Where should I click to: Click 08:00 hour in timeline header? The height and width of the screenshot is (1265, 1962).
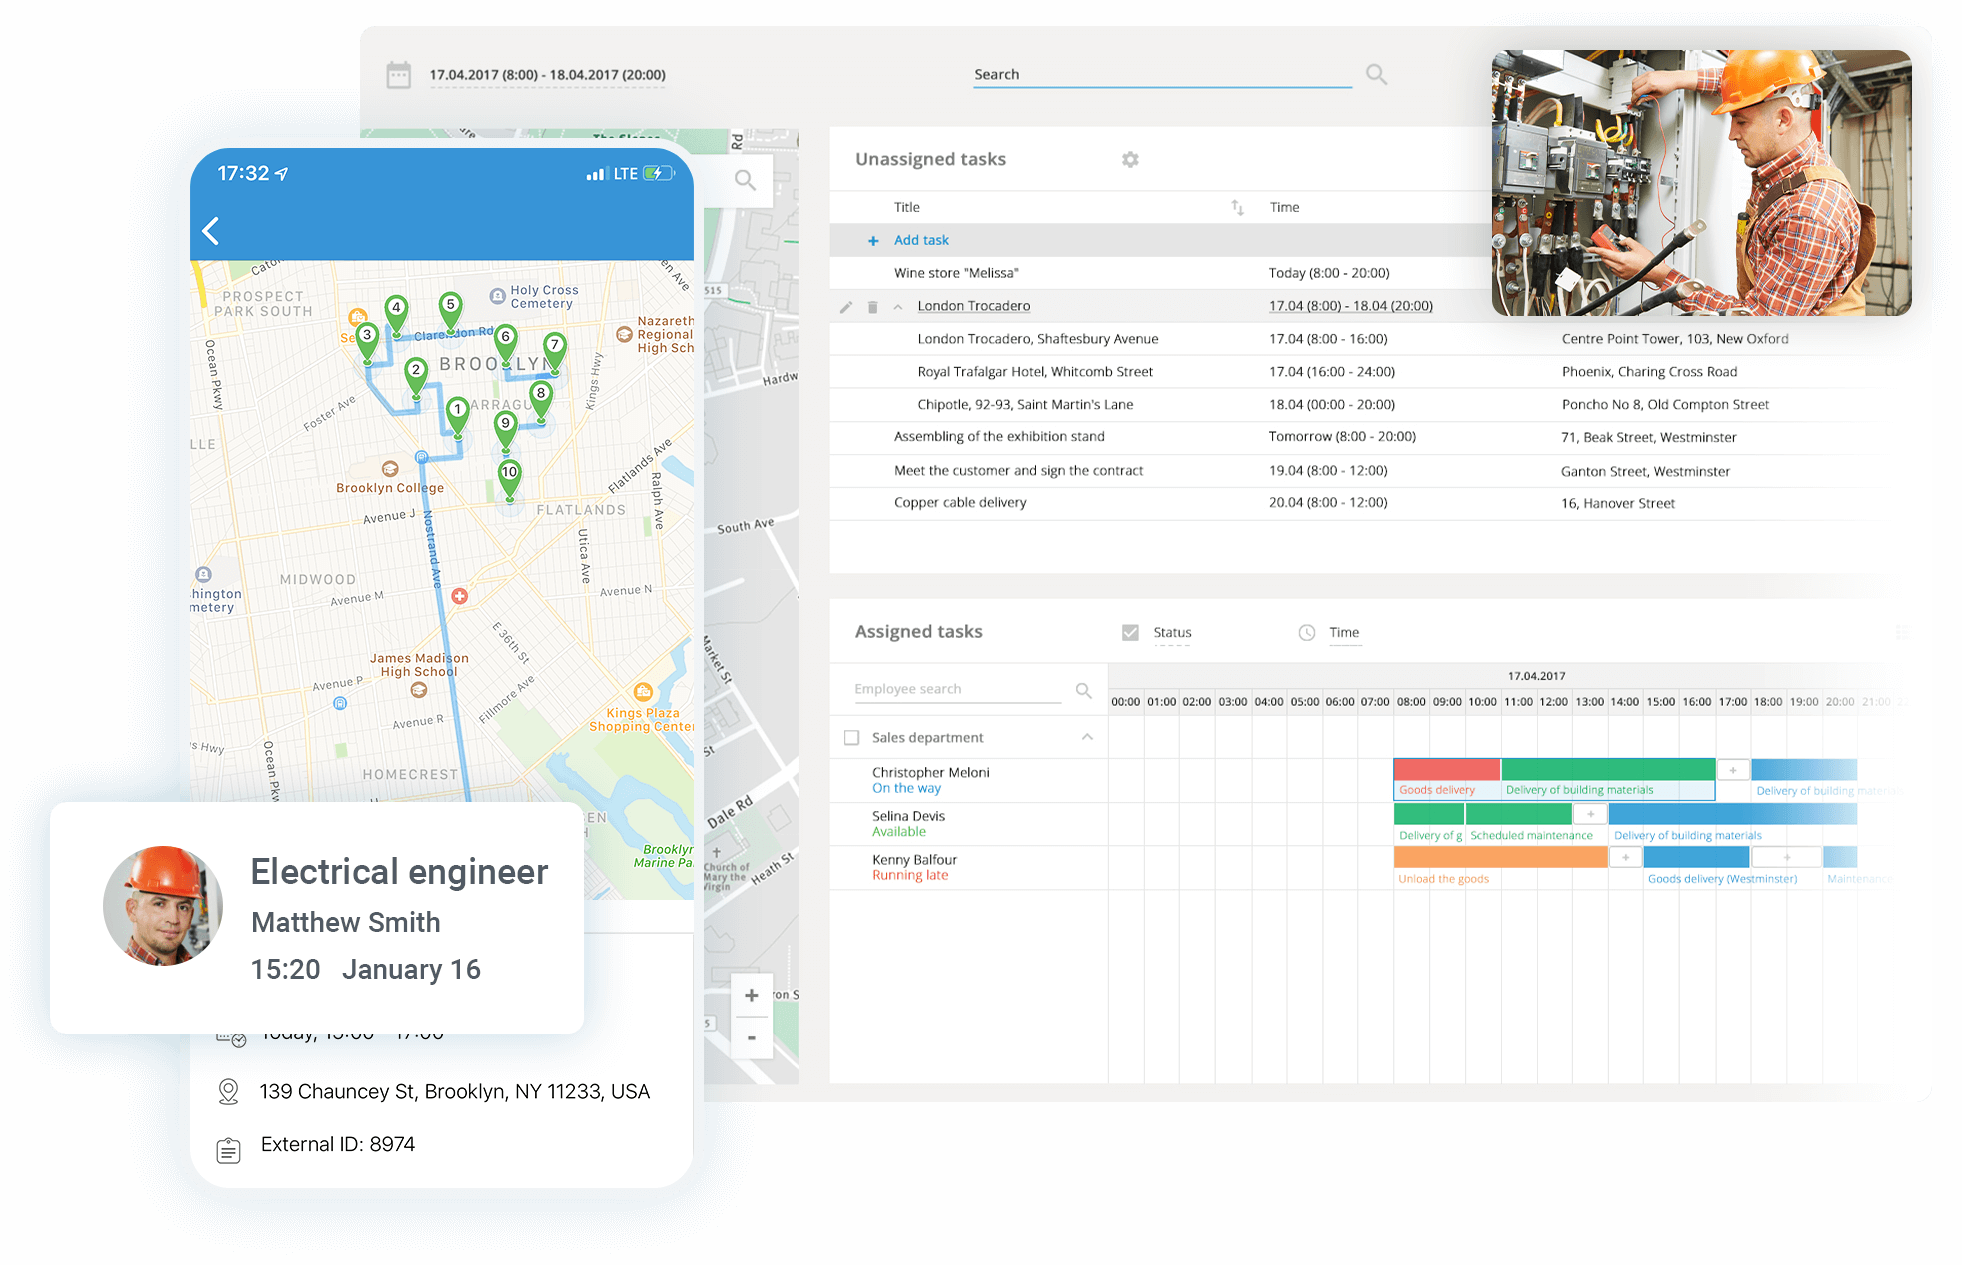click(x=1411, y=702)
